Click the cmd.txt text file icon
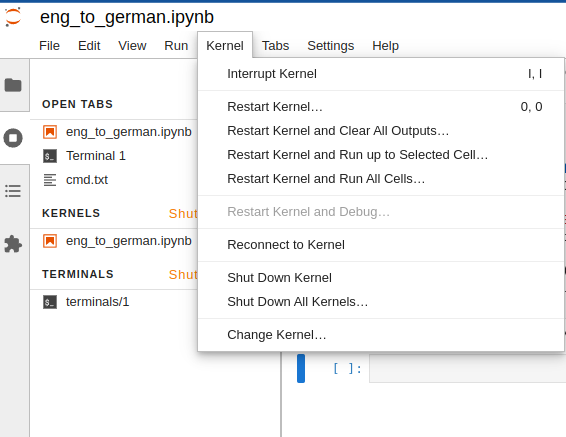The width and height of the screenshot is (566, 437). coord(50,180)
